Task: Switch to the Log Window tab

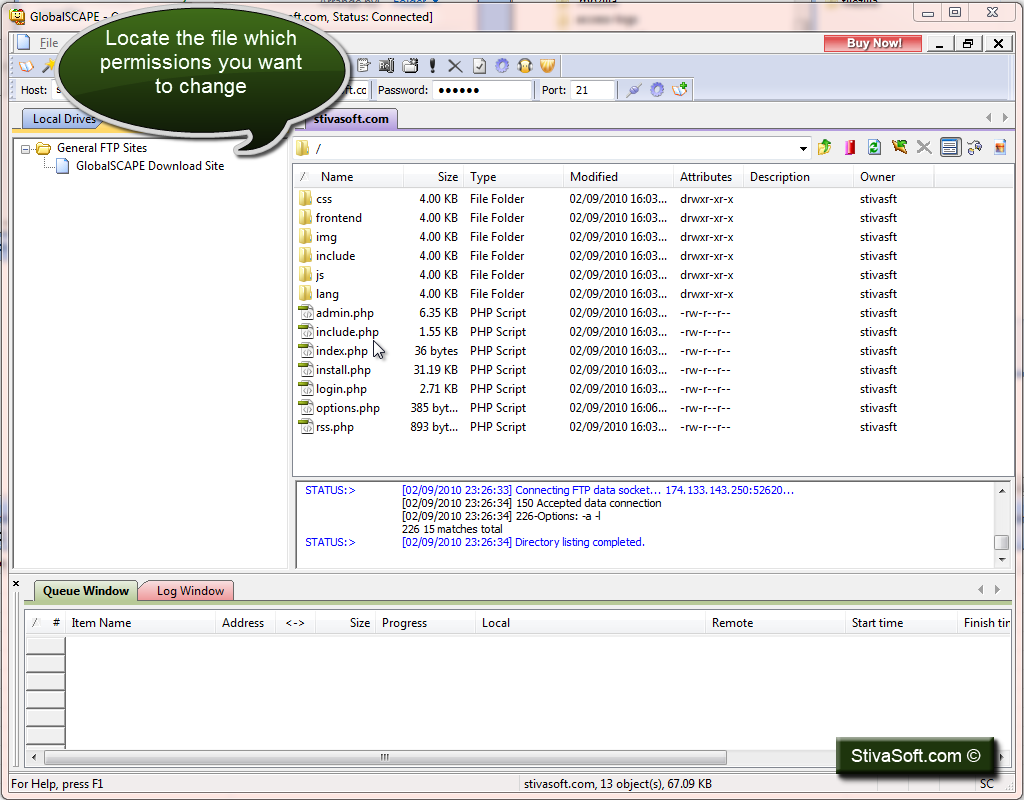Action: [x=190, y=590]
